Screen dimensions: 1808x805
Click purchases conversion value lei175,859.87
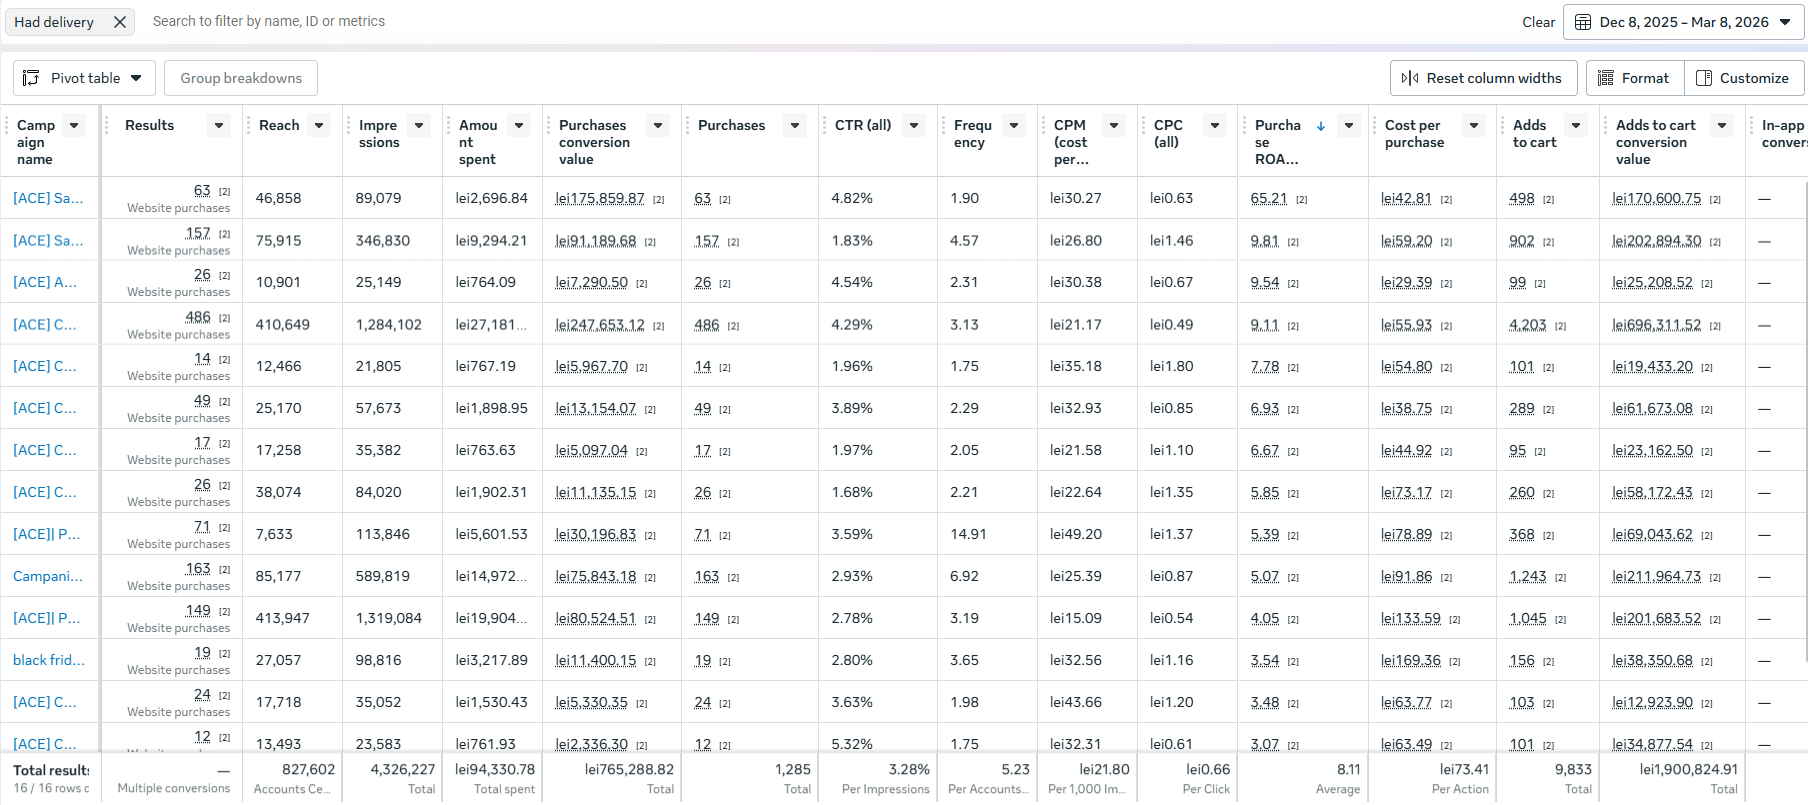point(600,198)
